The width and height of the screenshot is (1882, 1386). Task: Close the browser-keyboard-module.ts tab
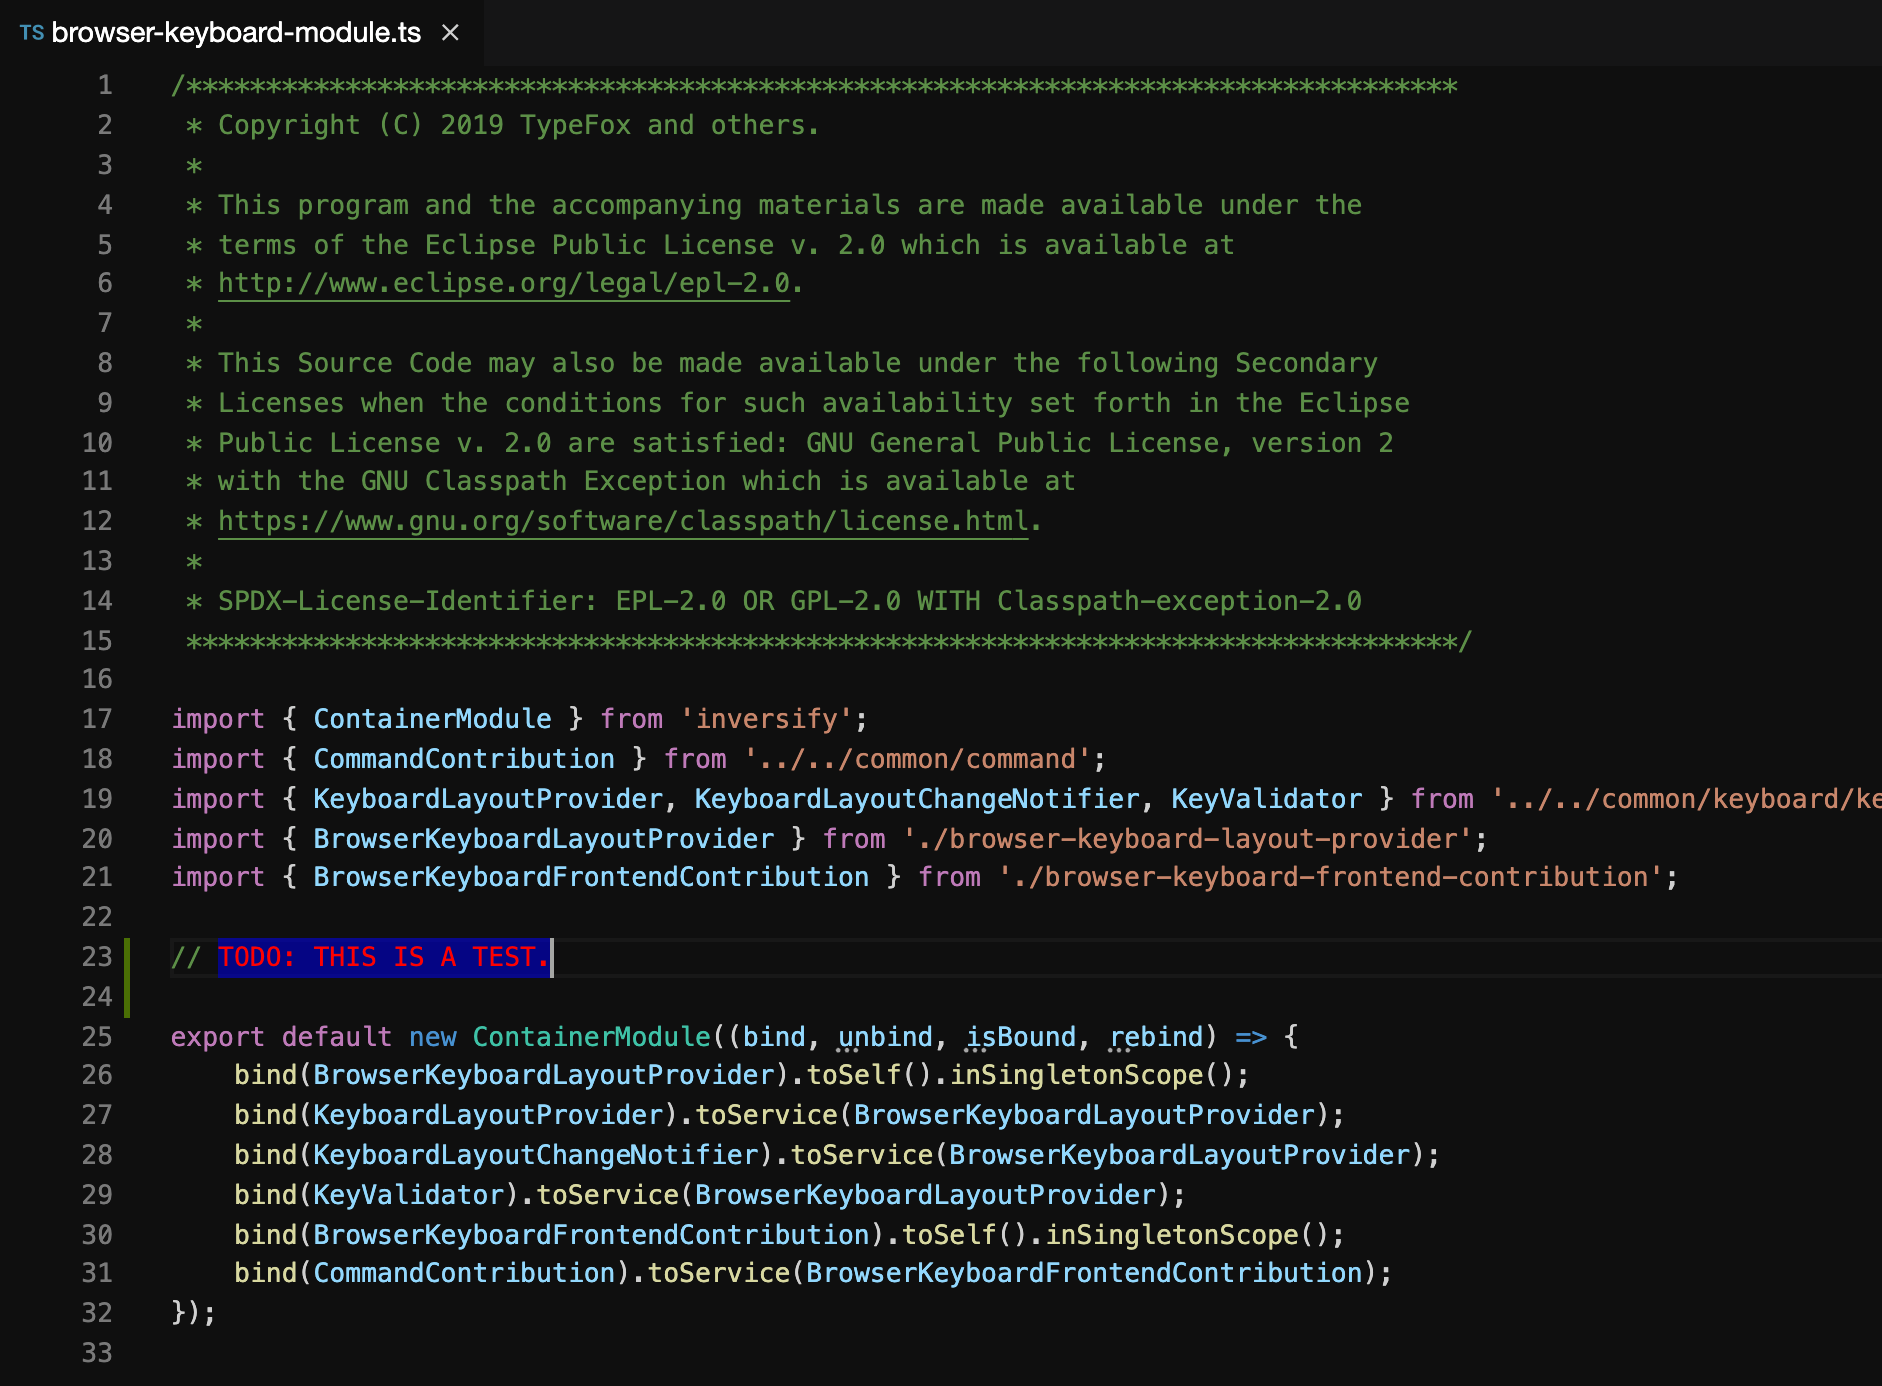point(450,32)
